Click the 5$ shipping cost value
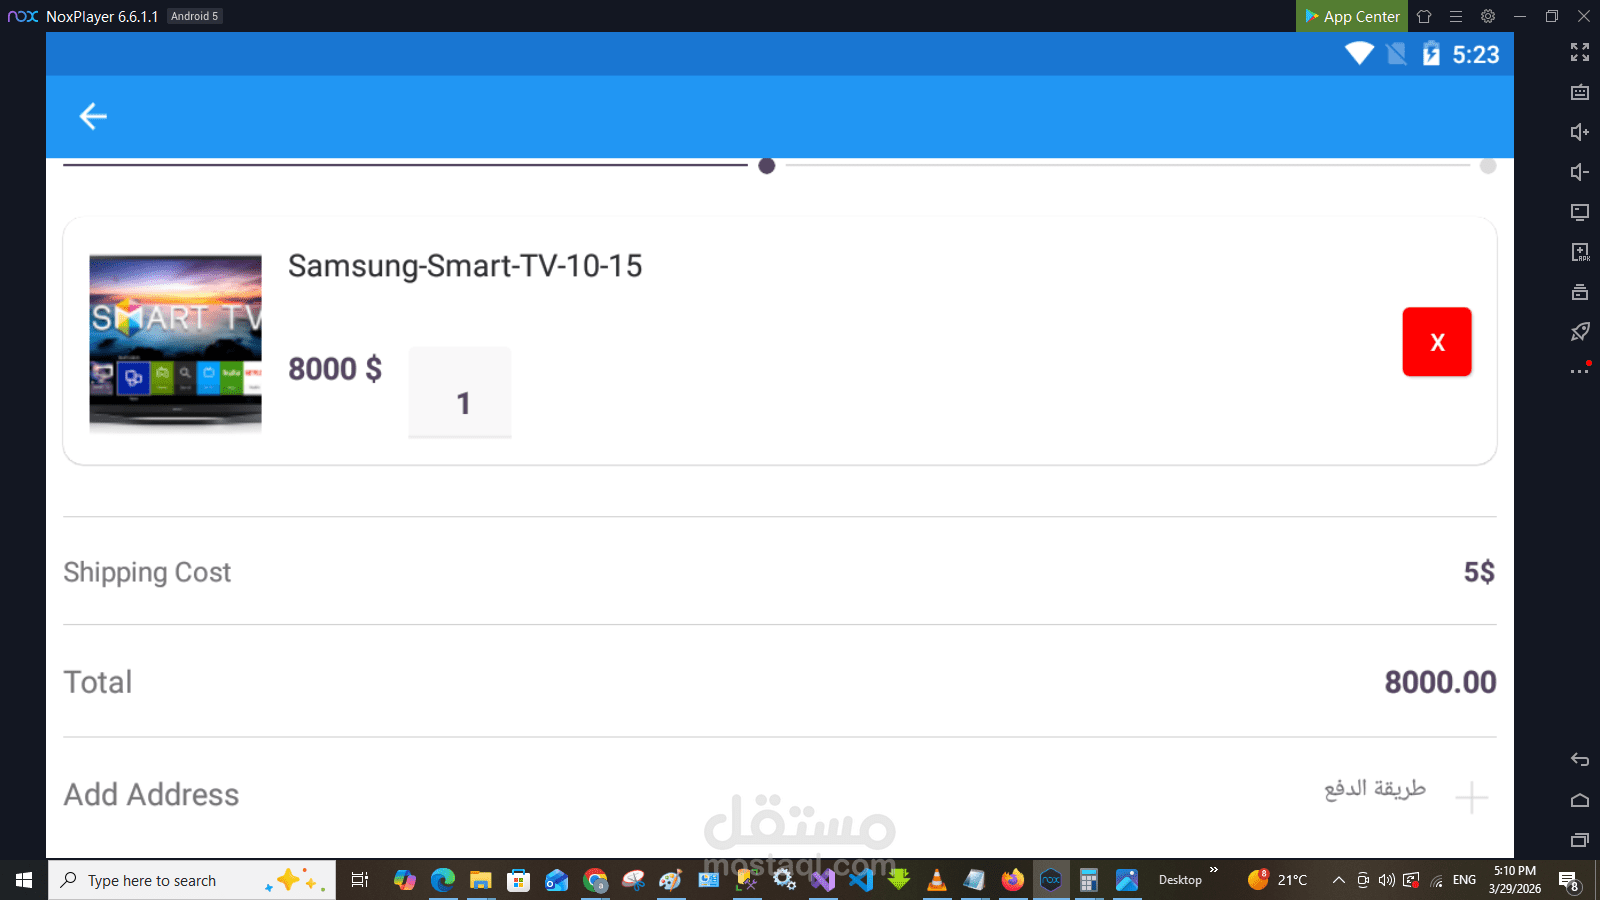 (x=1480, y=572)
